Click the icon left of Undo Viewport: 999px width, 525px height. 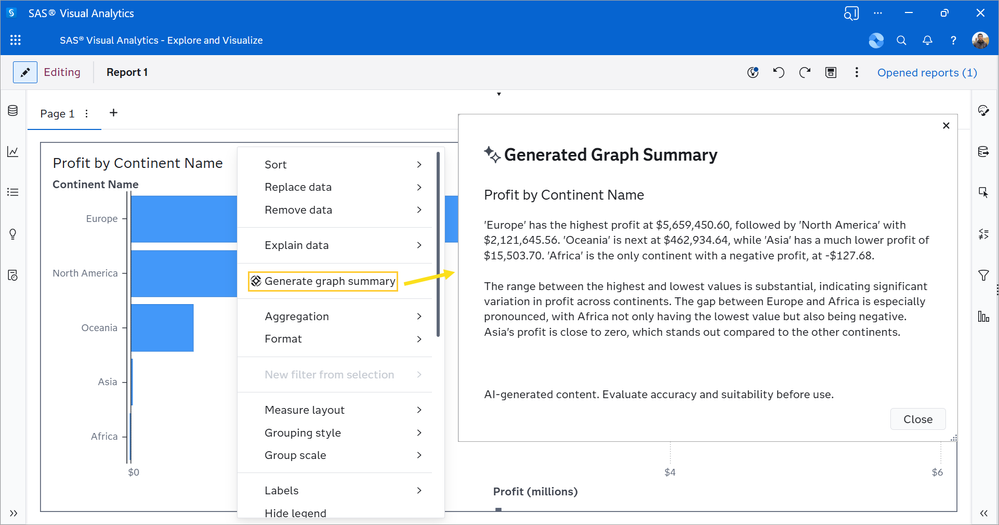pyautogui.click(x=753, y=73)
